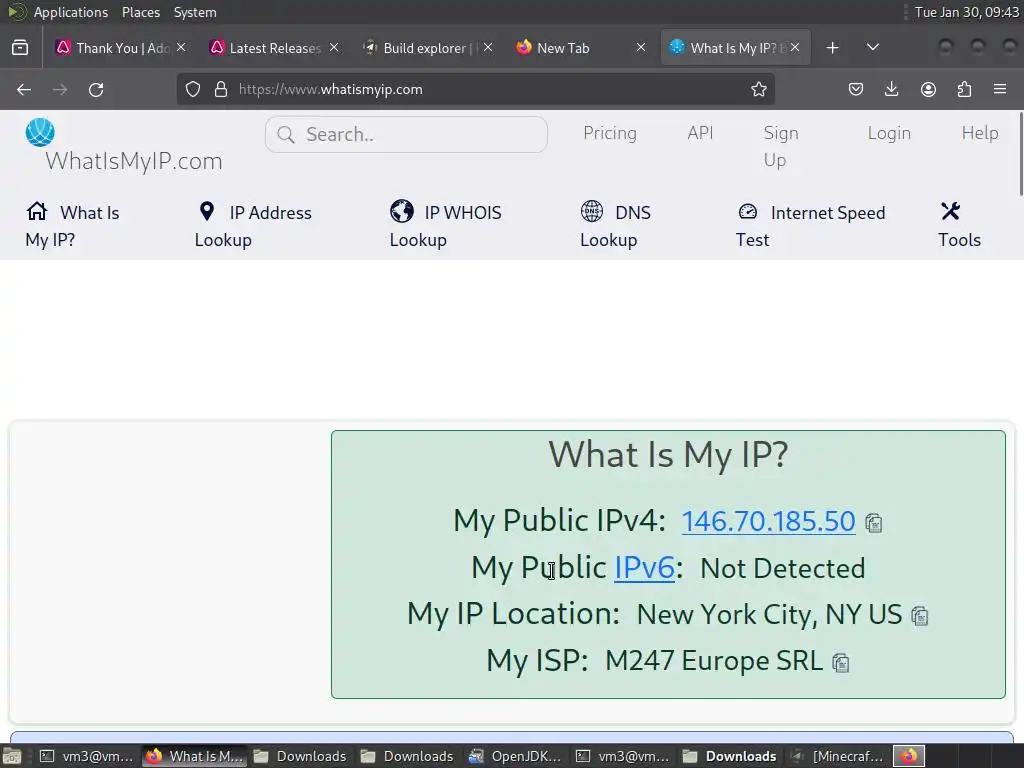Click the clock showing Tue Jan 30
This screenshot has height=768, width=1024.
tap(967, 12)
